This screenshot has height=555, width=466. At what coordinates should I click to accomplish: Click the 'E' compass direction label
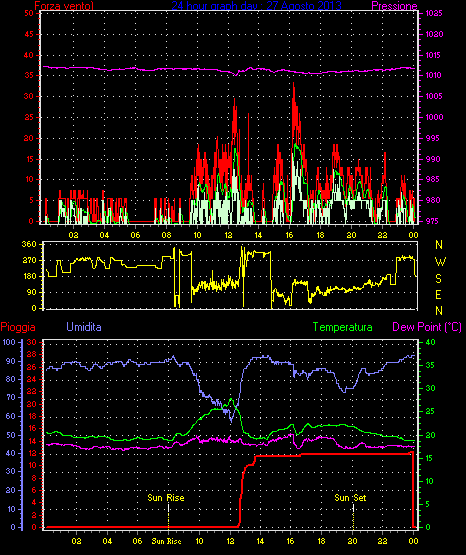438,295
